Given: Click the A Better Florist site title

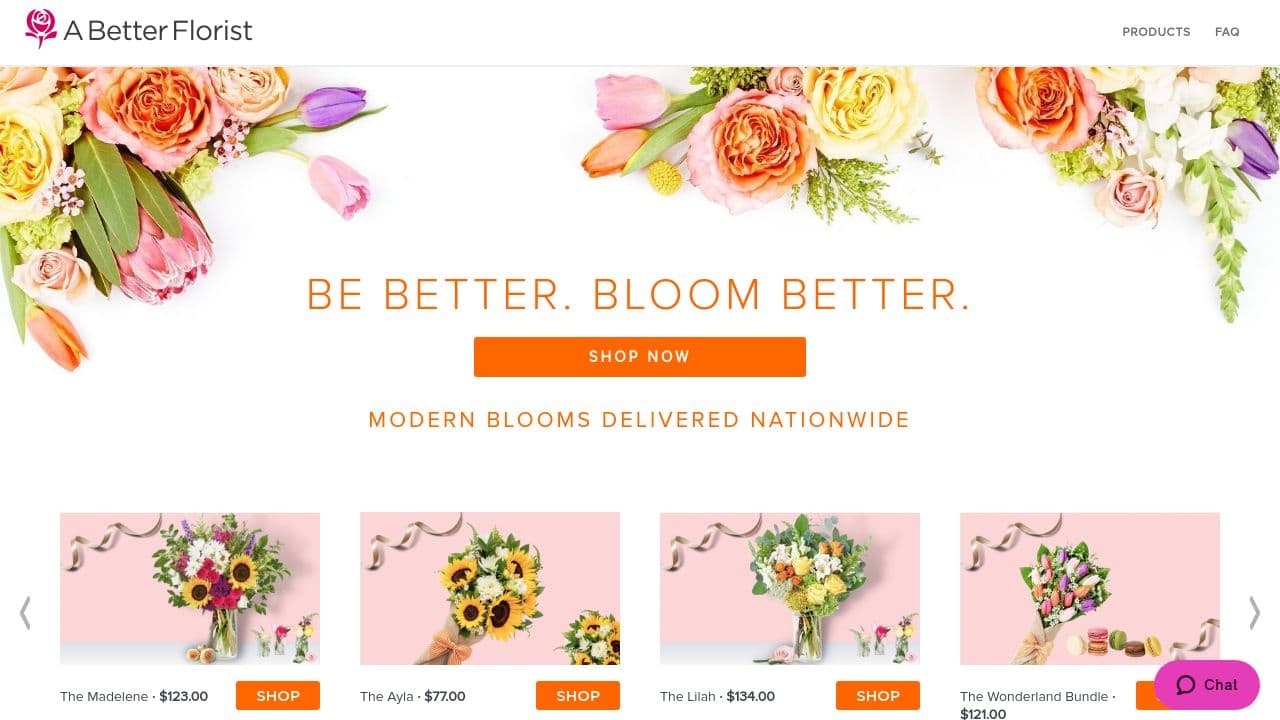Looking at the screenshot, I should click(x=157, y=31).
